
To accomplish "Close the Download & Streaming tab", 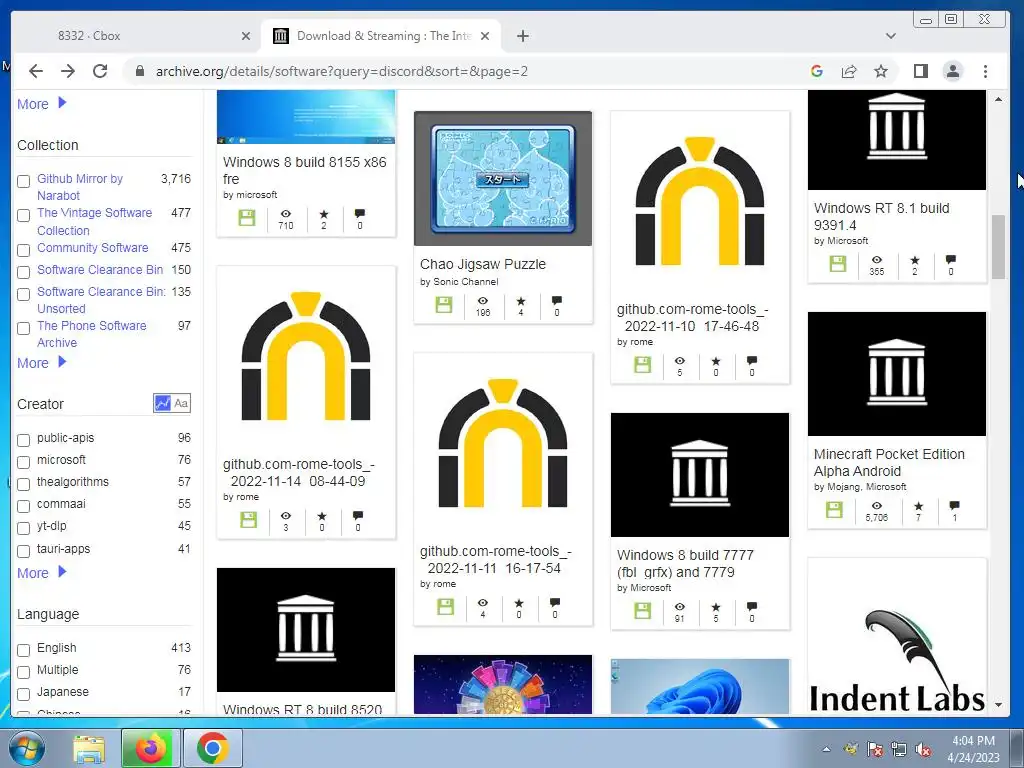I will [485, 36].
